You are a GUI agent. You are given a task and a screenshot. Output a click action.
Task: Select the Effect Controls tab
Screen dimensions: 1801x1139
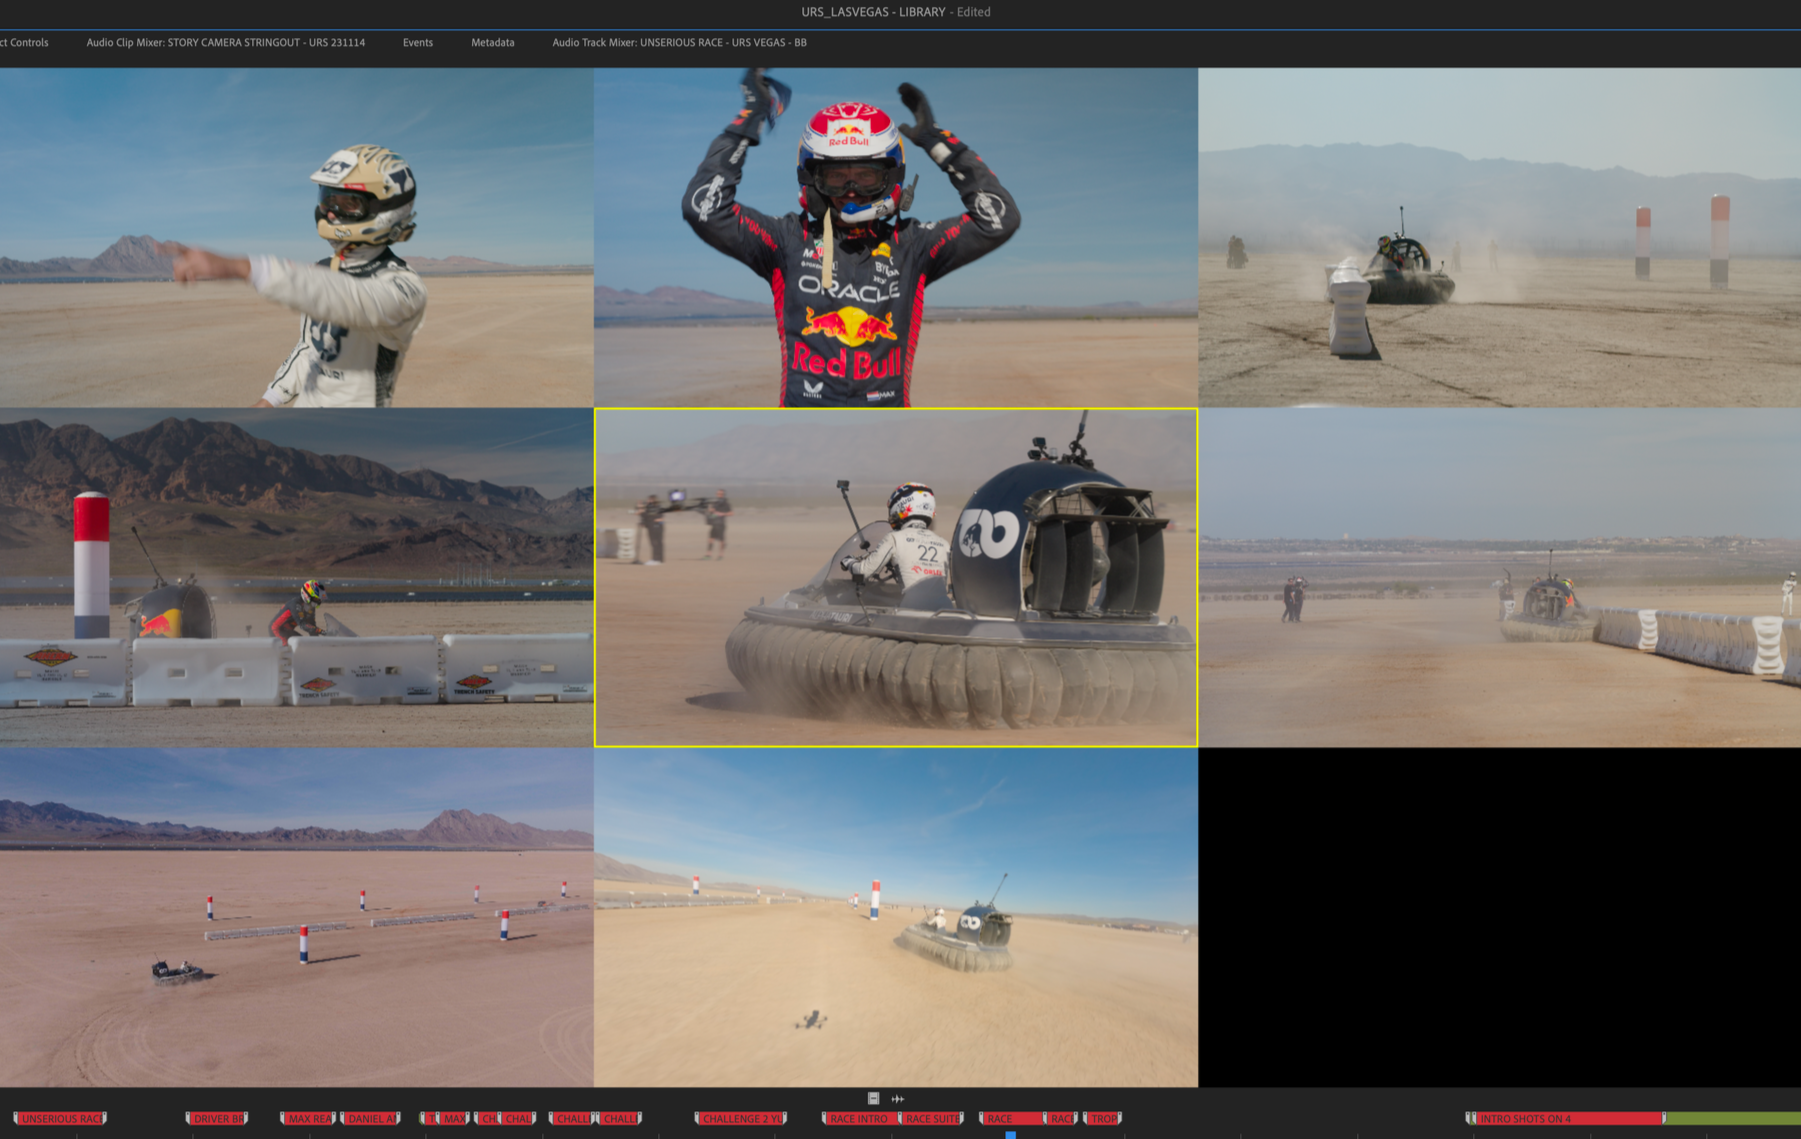[x=24, y=42]
